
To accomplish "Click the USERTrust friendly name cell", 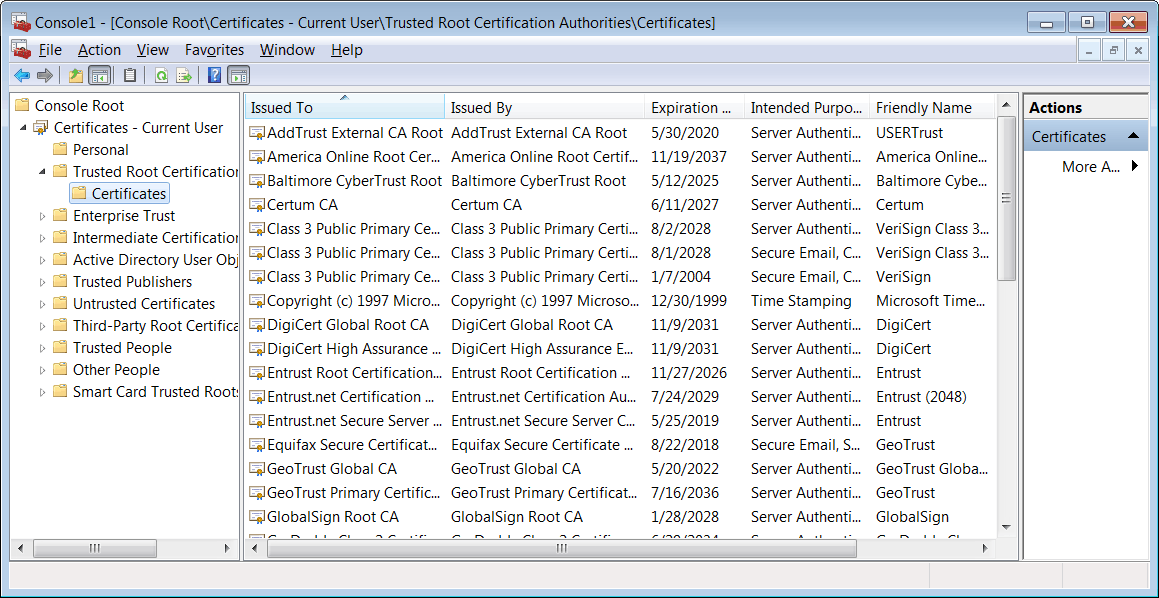I will 909,133.
